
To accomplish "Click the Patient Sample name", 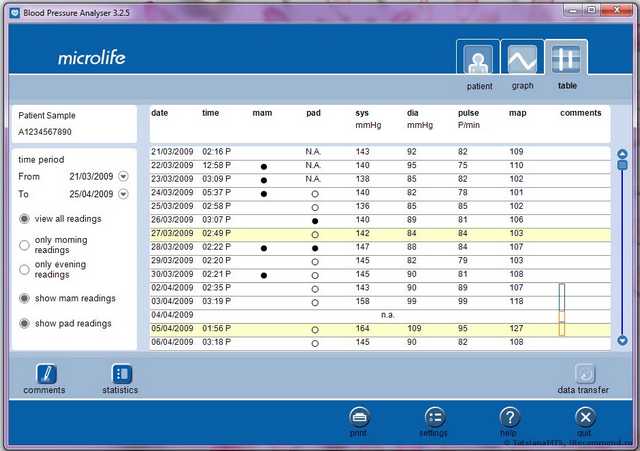I will point(47,116).
